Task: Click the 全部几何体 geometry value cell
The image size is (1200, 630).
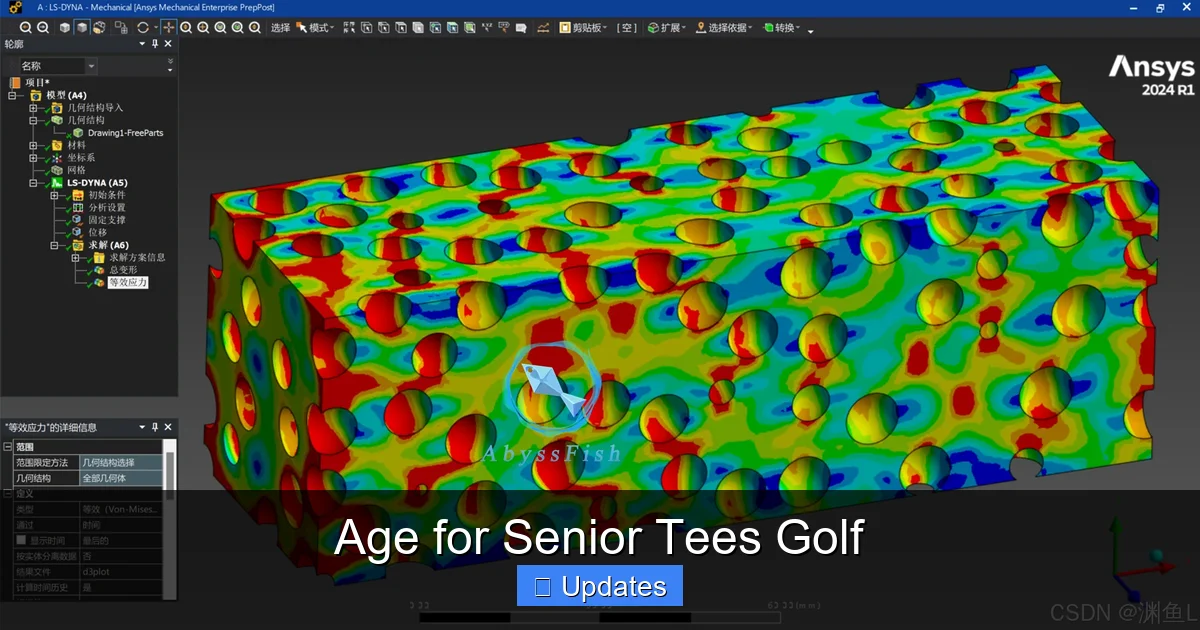Action: pos(120,478)
